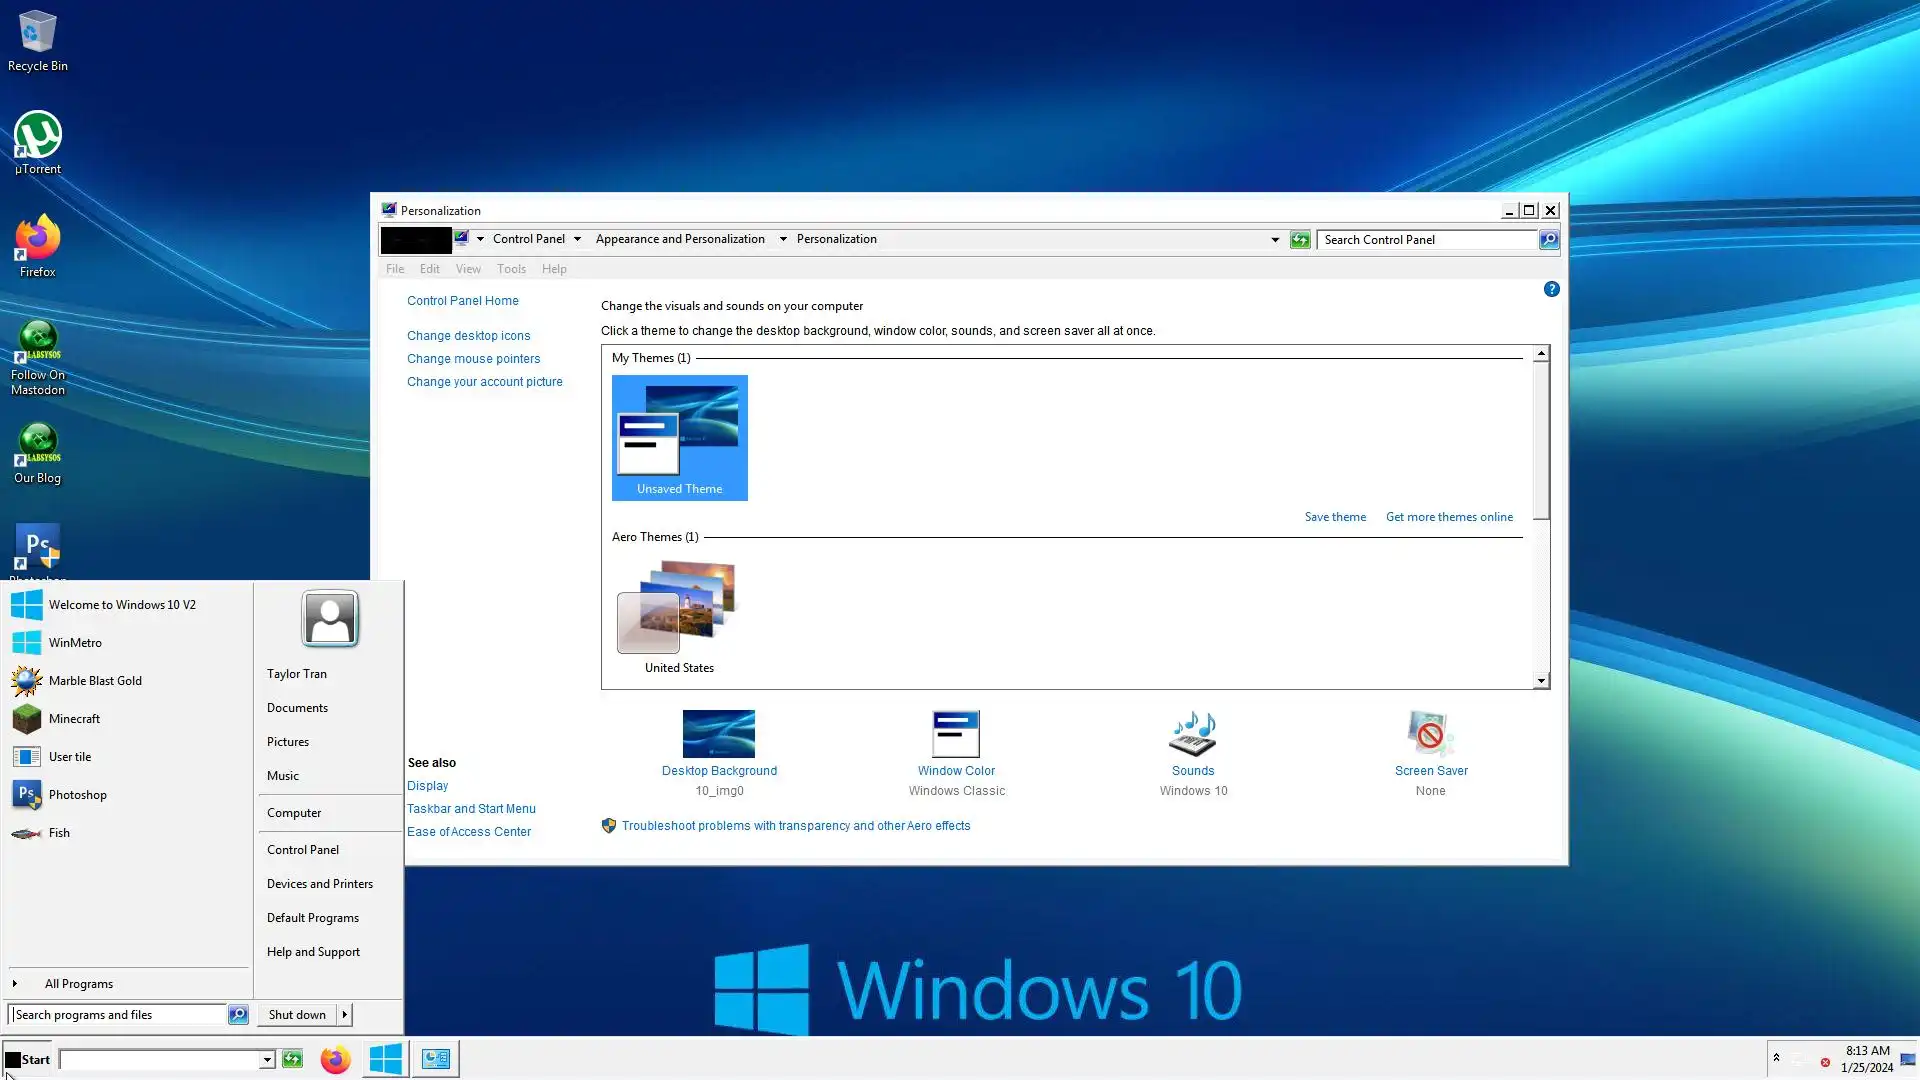
Task: Click the Firefox icon in the taskbar
Action: [x=335, y=1059]
